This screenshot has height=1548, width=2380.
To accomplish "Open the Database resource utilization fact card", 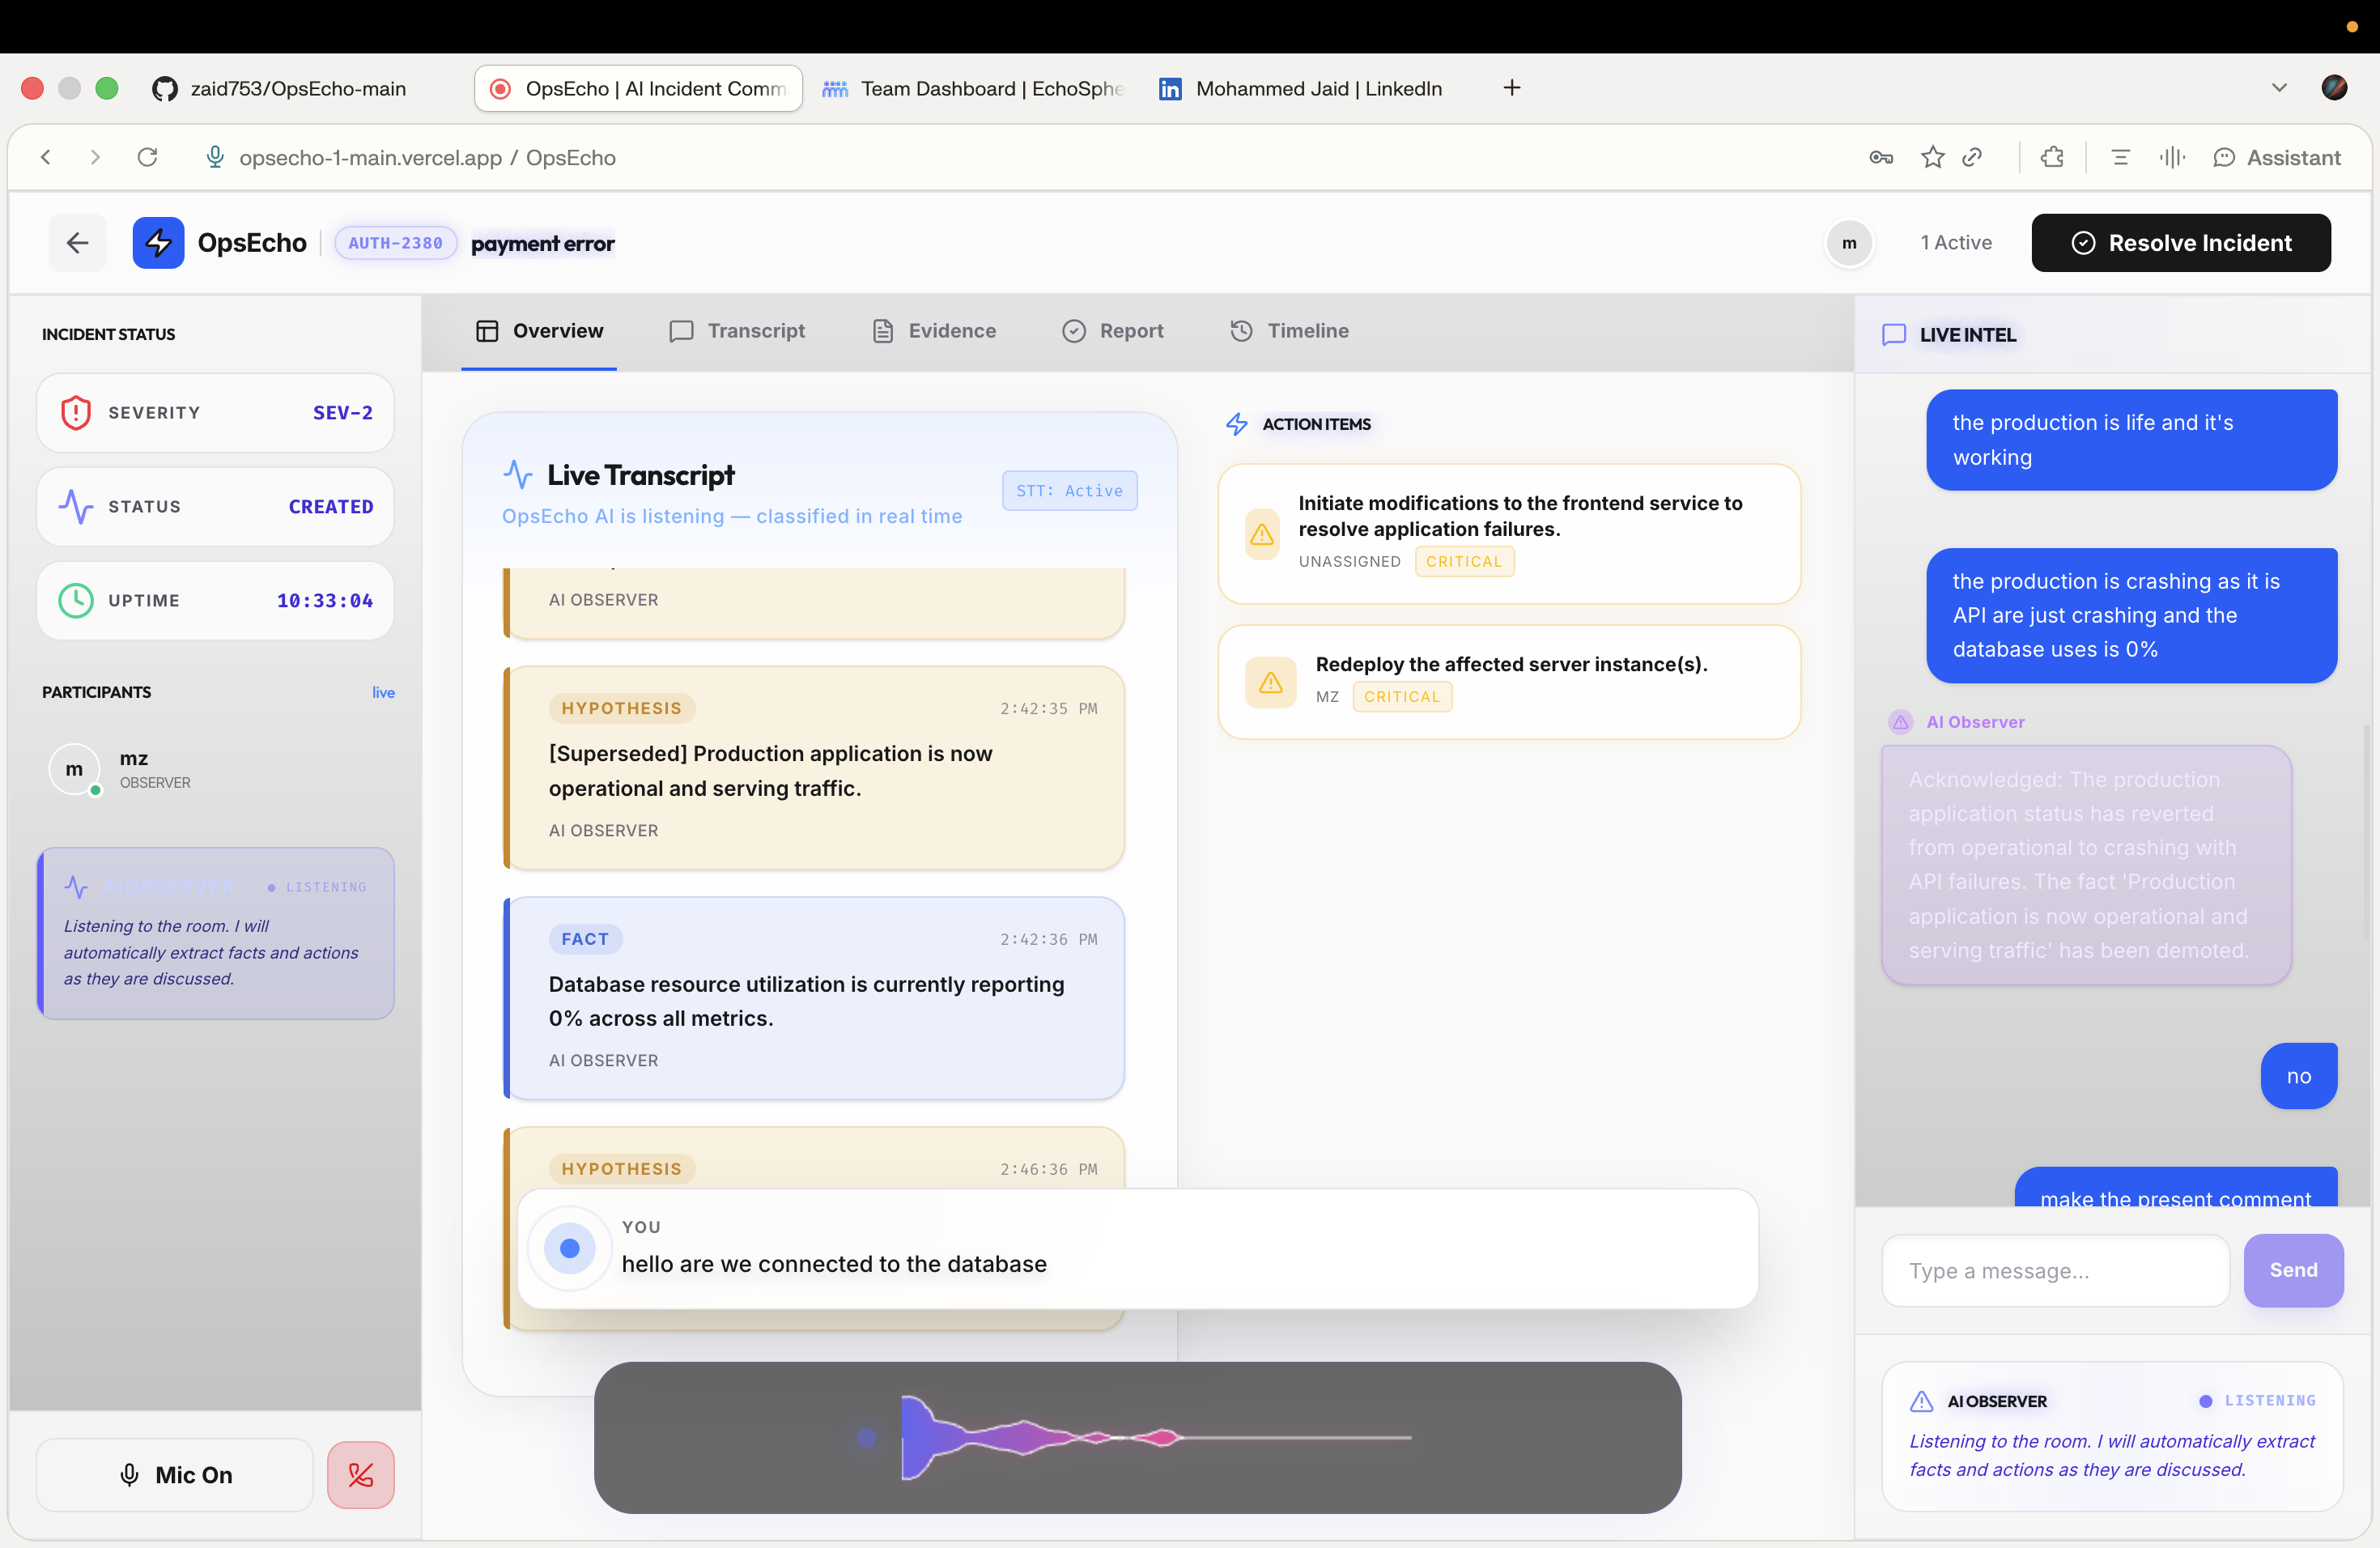I will point(813,998).
